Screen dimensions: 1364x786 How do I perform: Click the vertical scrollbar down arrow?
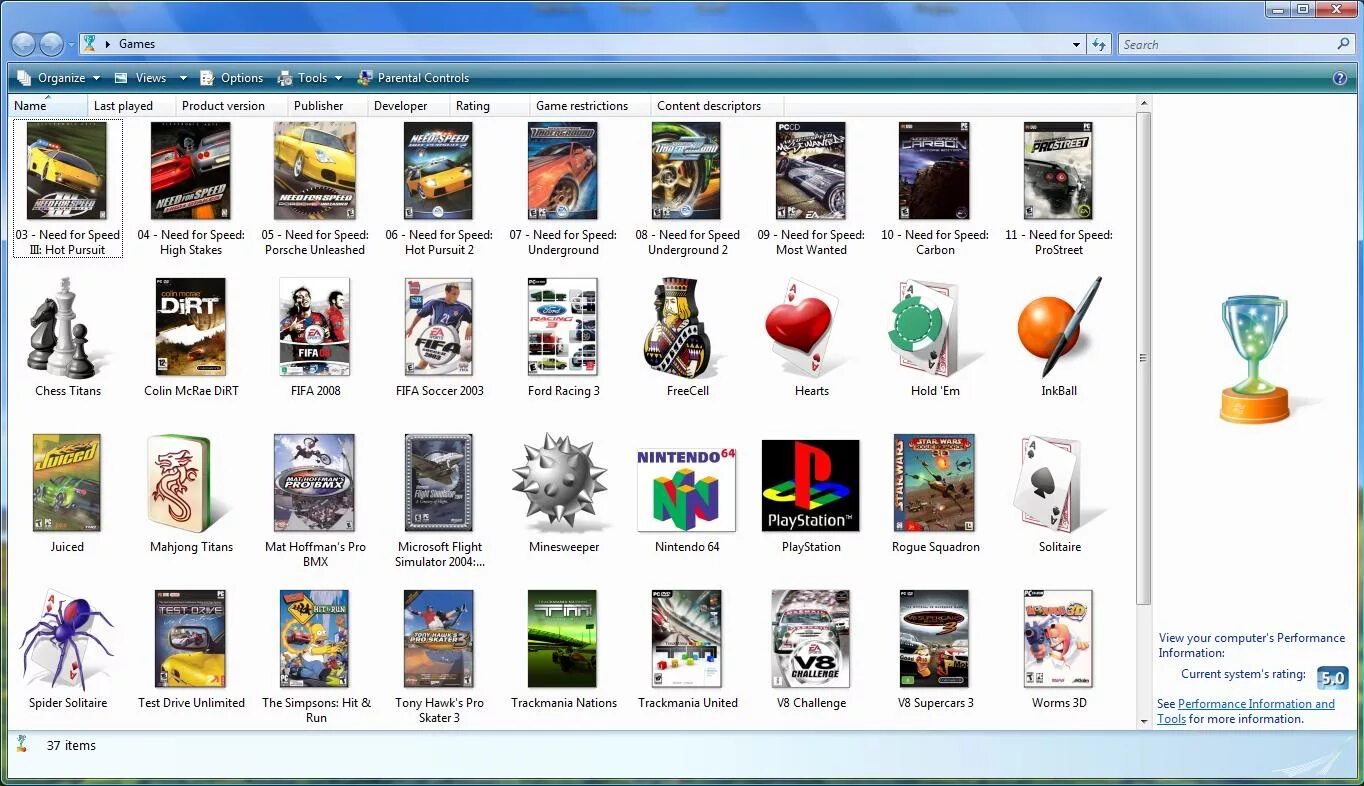pyautogui.click(x=1144, y=721)
